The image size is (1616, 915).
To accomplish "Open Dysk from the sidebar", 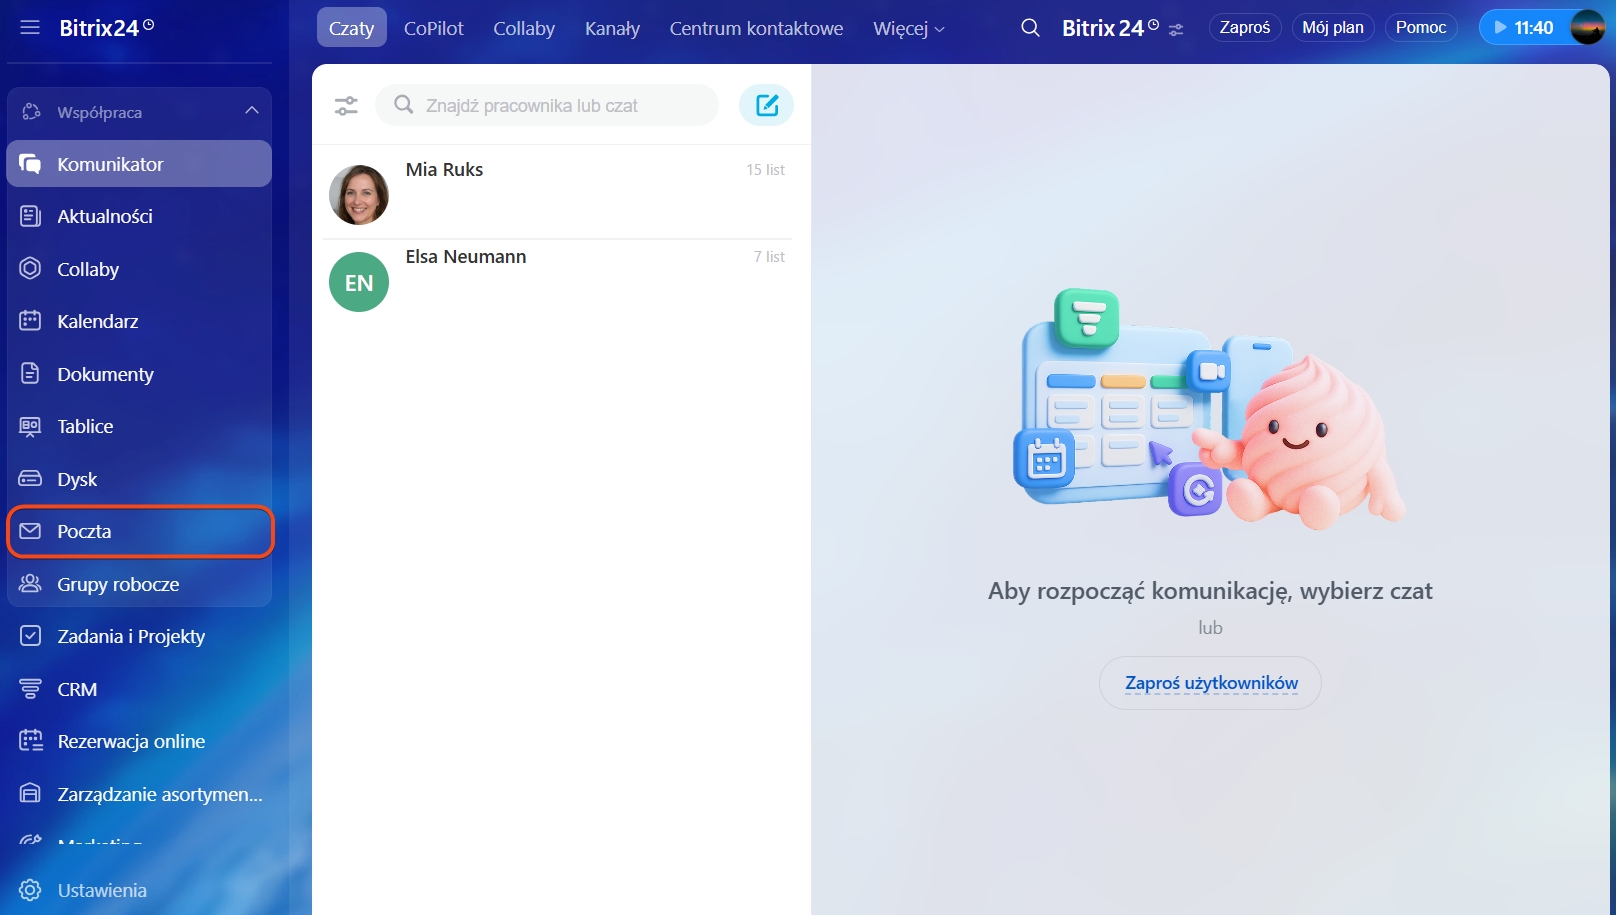I will [139, 479].
